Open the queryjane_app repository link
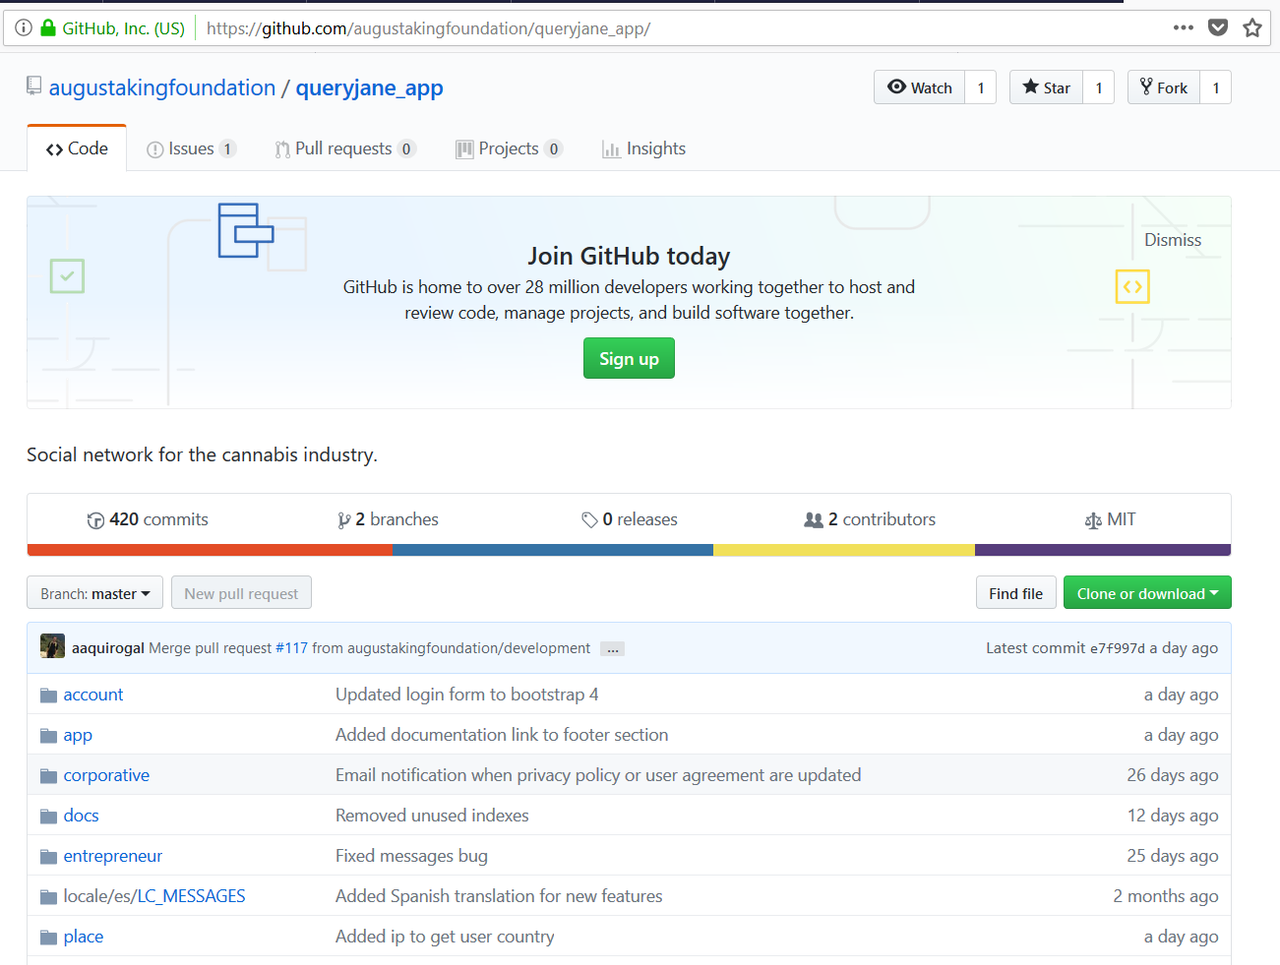 (369, 88)
